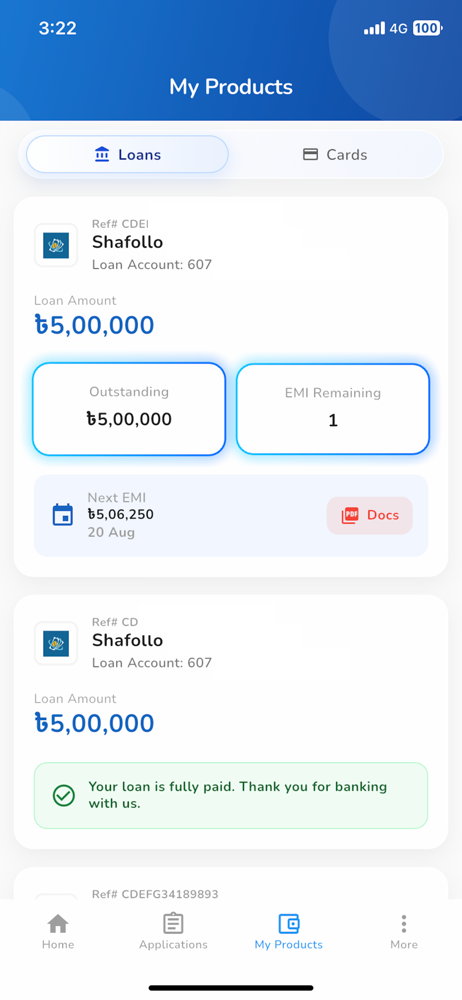Tap the battery indicator in status bar
The width and height of the screenshot is (462, 1000).
(x=428, y=28)
